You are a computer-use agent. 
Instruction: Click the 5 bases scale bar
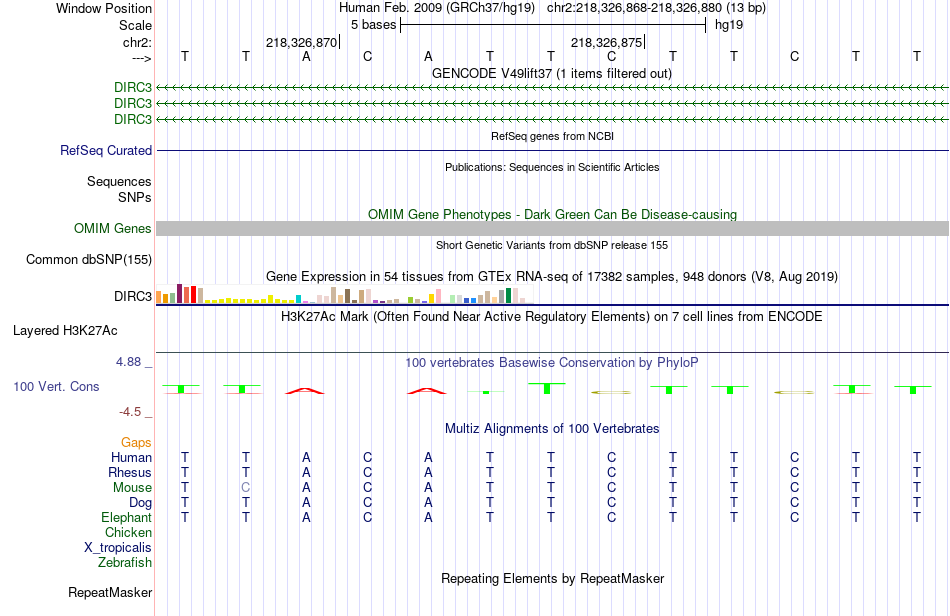pos(553,25)
